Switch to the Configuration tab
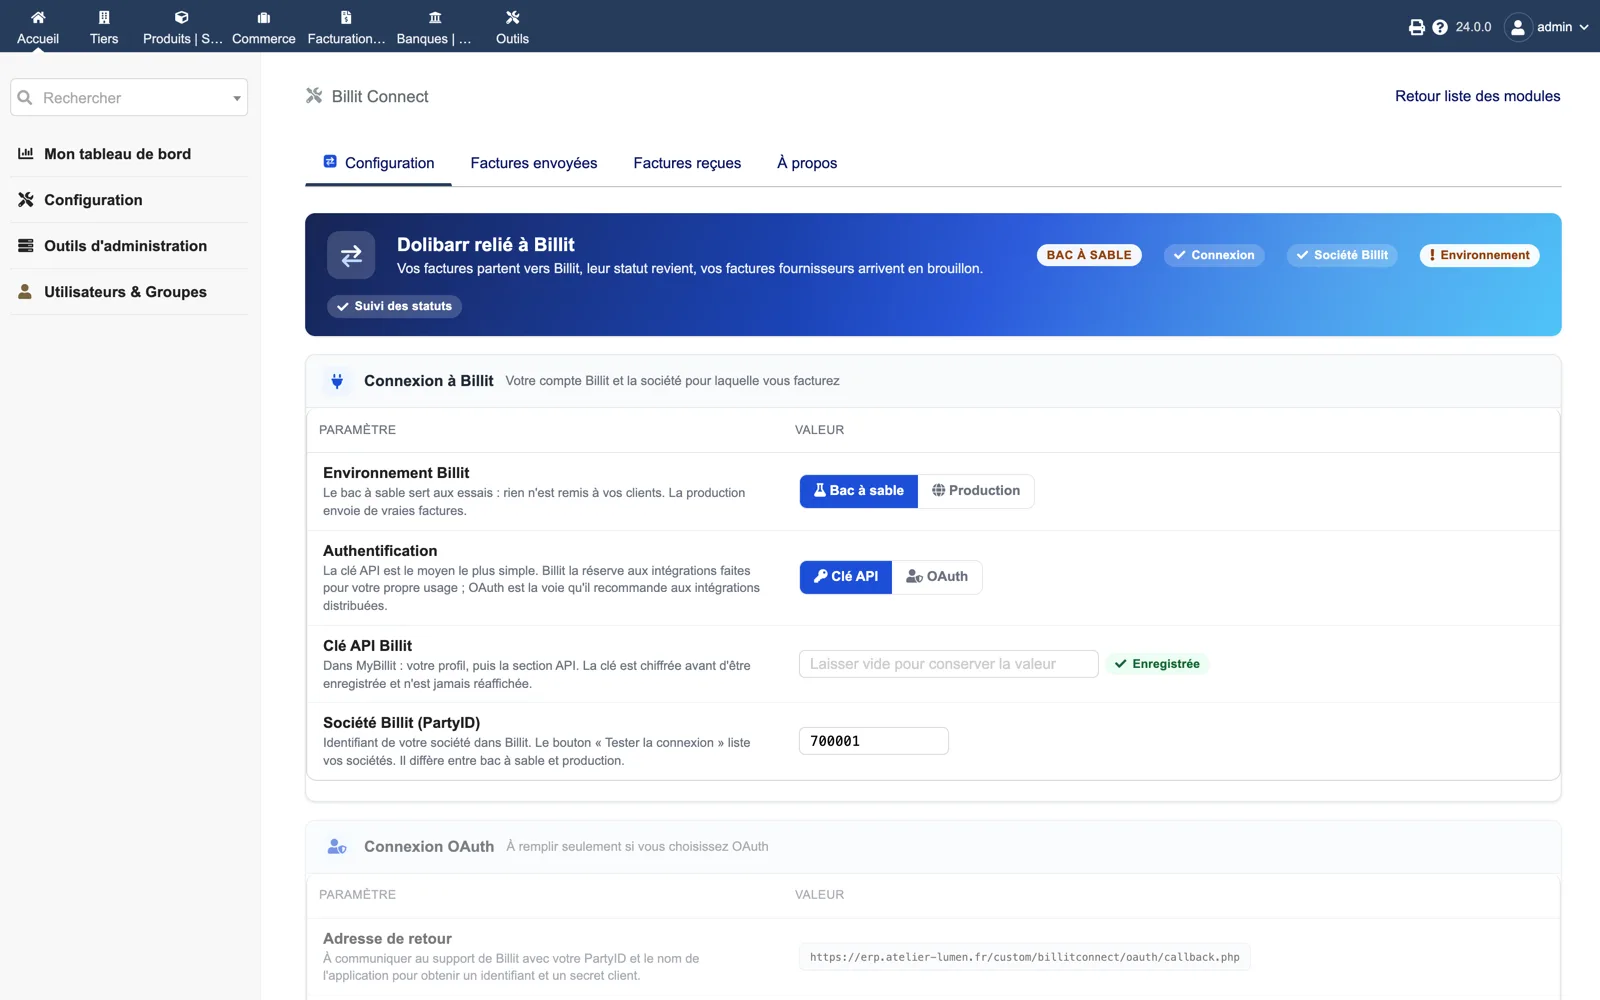Viewport: 1600px width, 1000px height. click(x=378, y=163)
